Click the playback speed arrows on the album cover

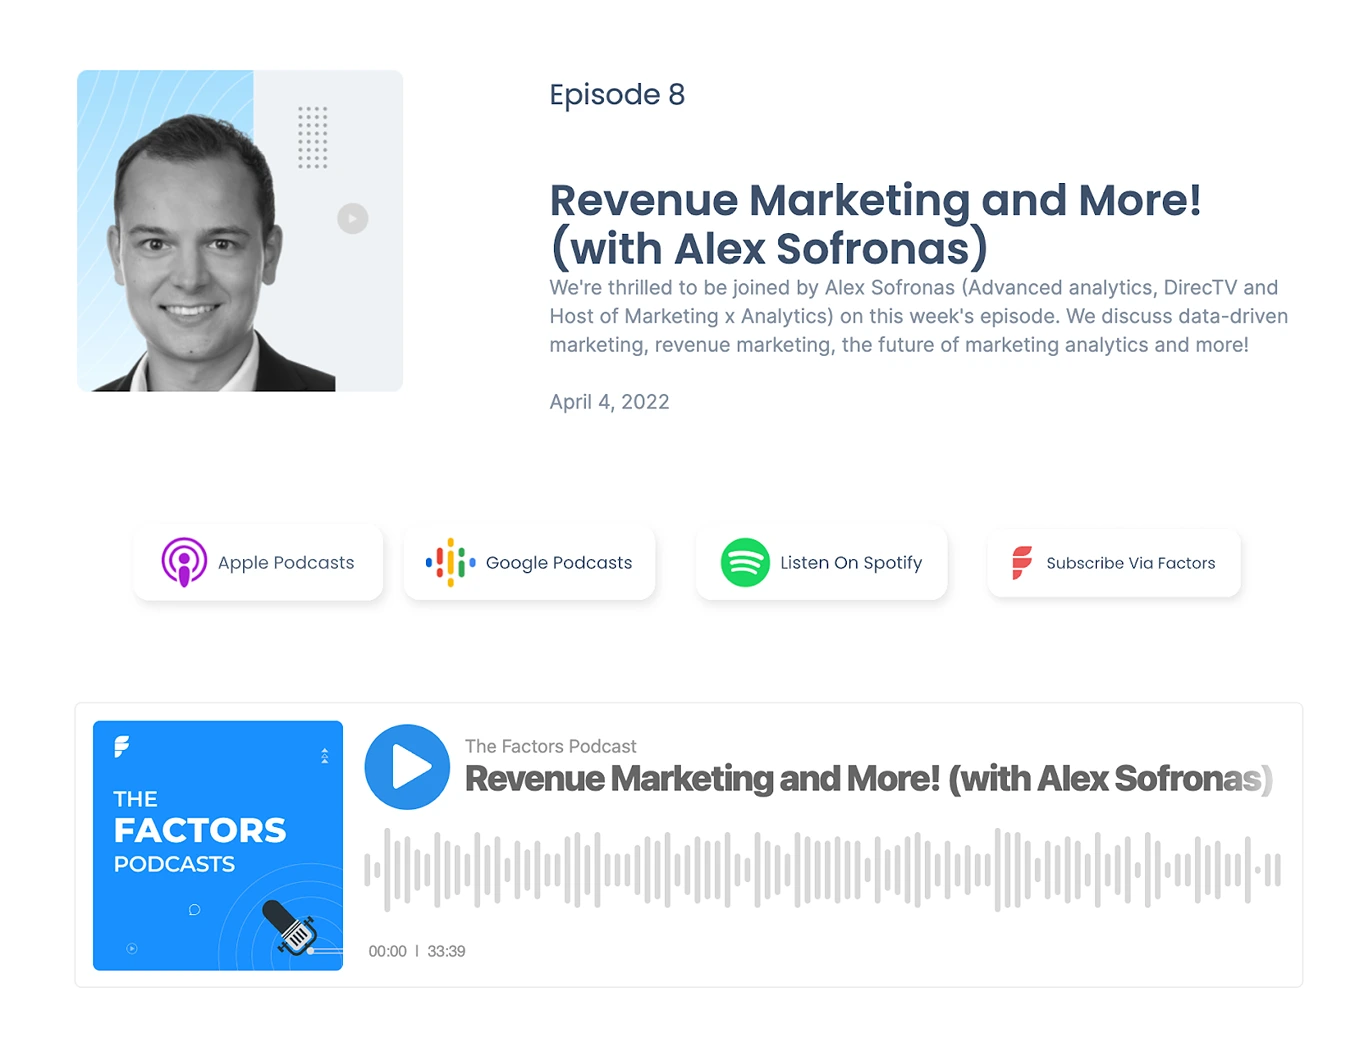[x=323, y=756]
